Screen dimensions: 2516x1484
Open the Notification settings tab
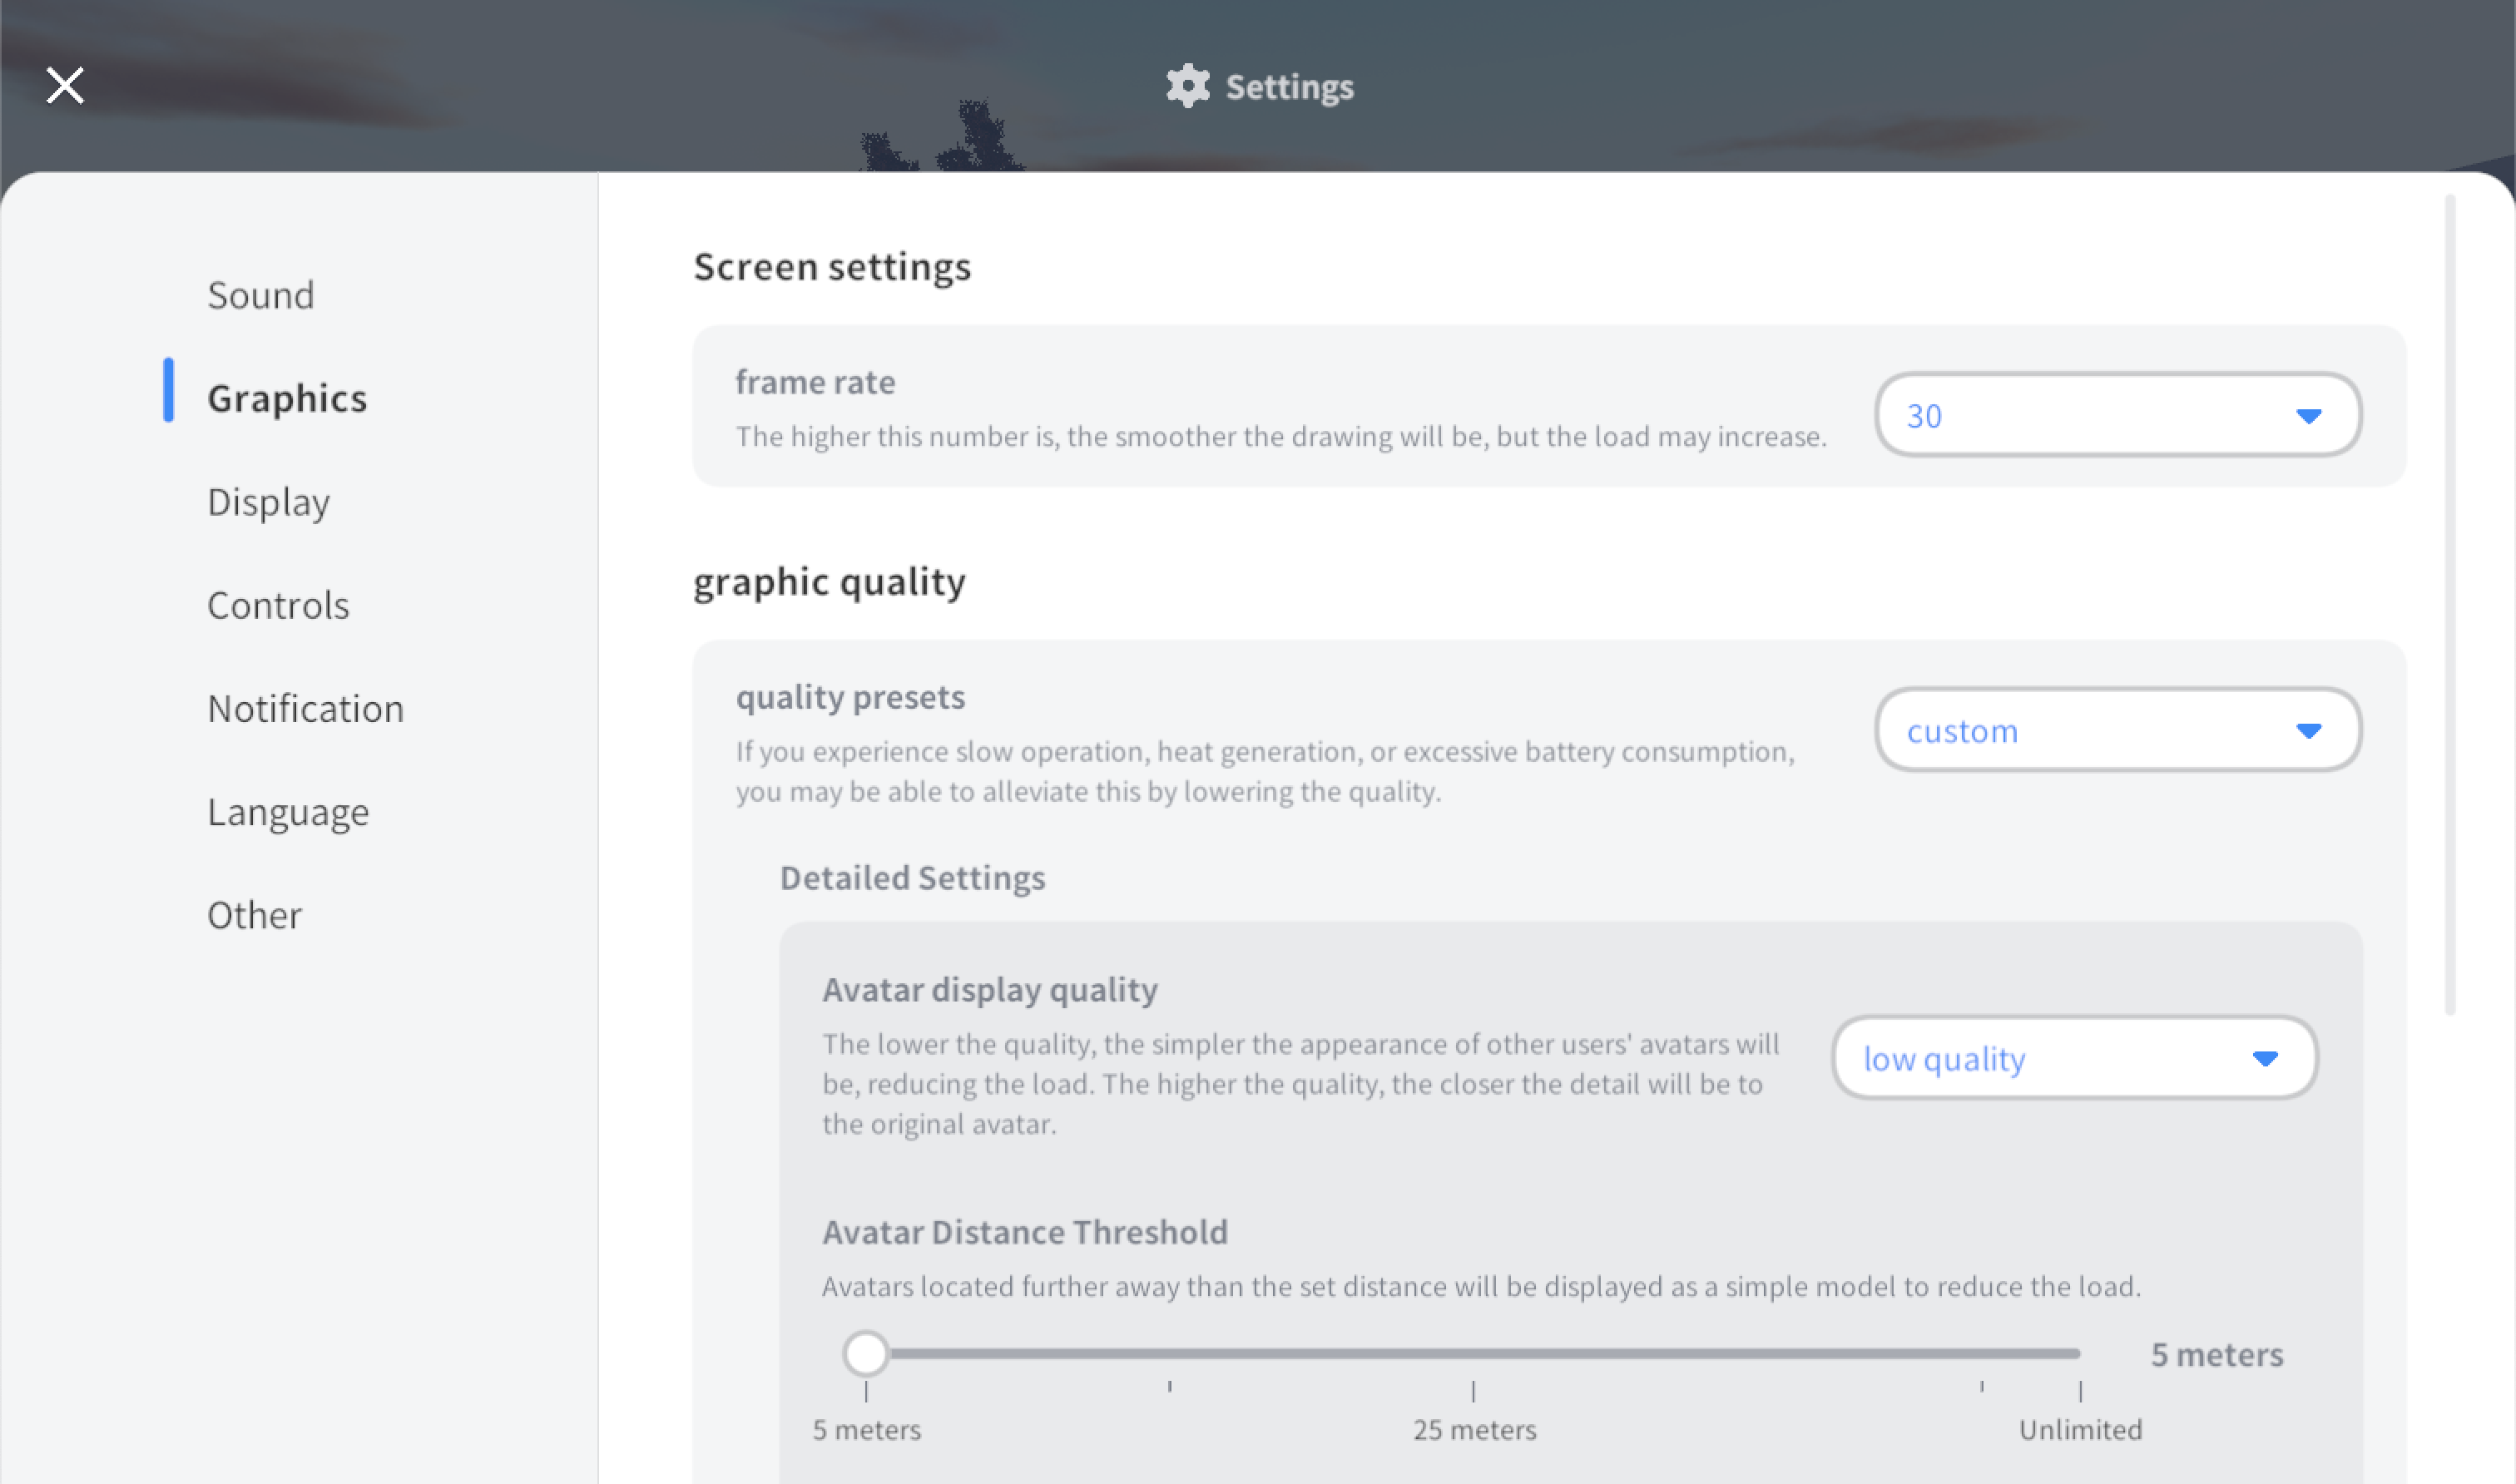click(305, 708)
